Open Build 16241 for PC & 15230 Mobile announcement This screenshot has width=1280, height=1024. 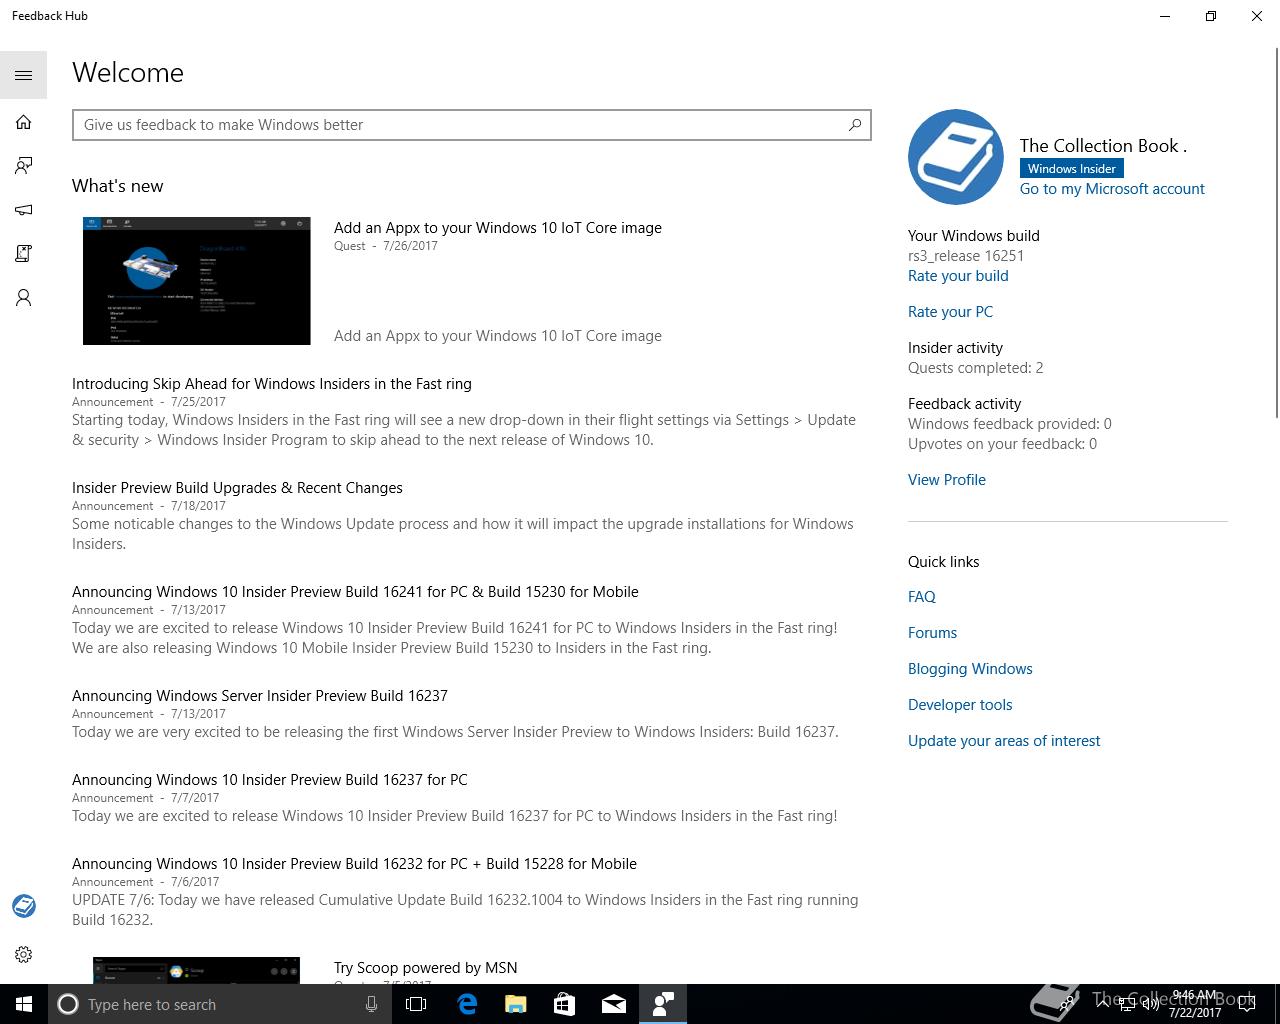point(355,592)
